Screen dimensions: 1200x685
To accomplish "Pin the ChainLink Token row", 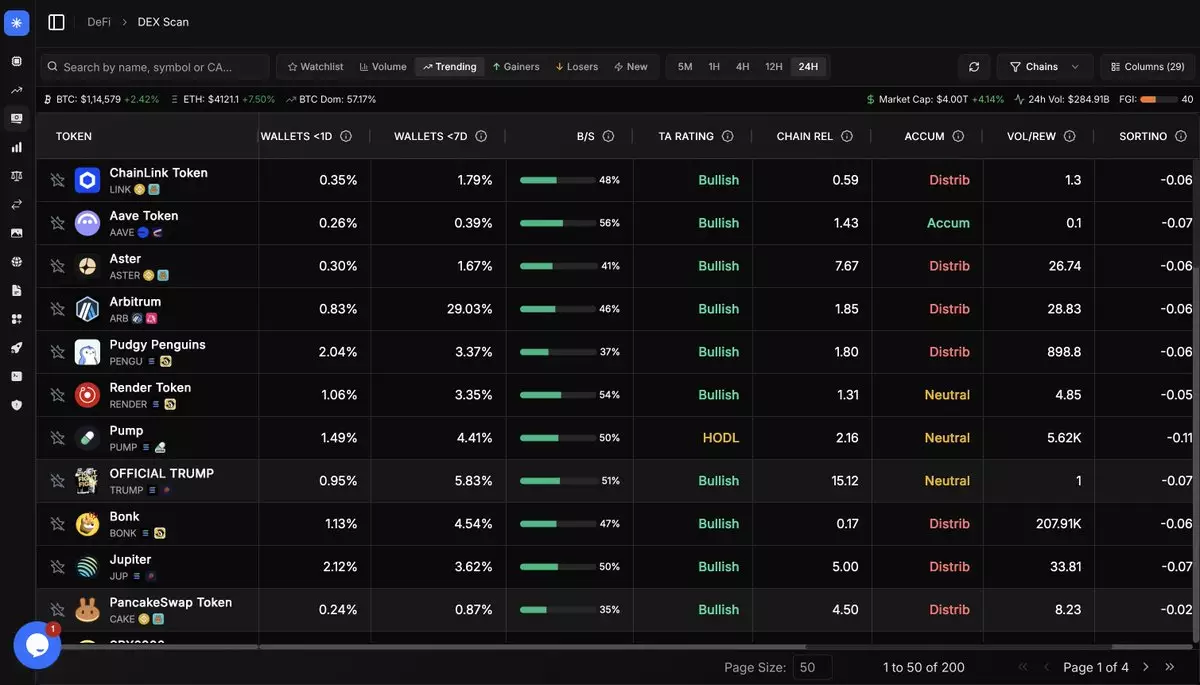I will pyautogui.click(x=57, y=180).
